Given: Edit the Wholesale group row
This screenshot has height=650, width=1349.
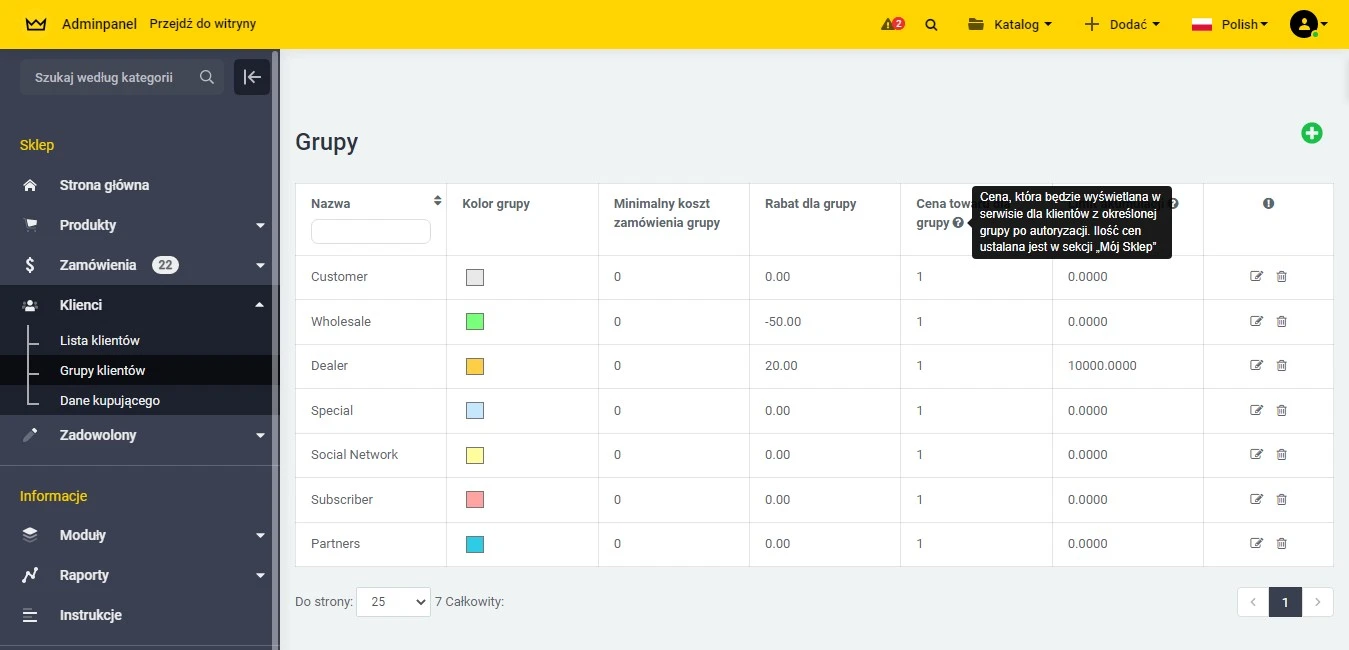Looking at the screenshot, I should point(1256,321).
